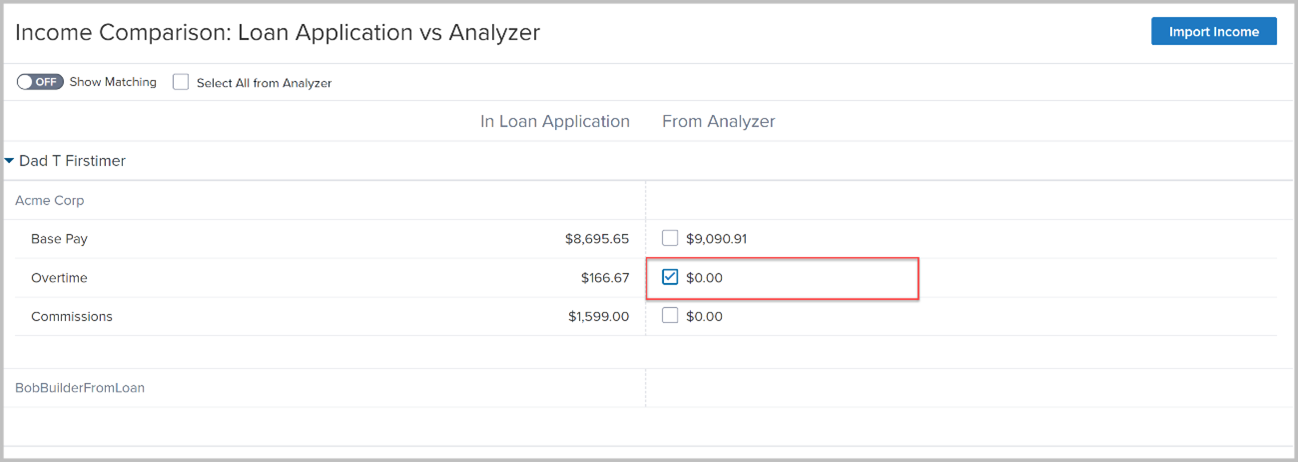Check the Commissions $0.00 analyzer checkbox
Screen dimensions: 1298x462
(x=670, y=316)
